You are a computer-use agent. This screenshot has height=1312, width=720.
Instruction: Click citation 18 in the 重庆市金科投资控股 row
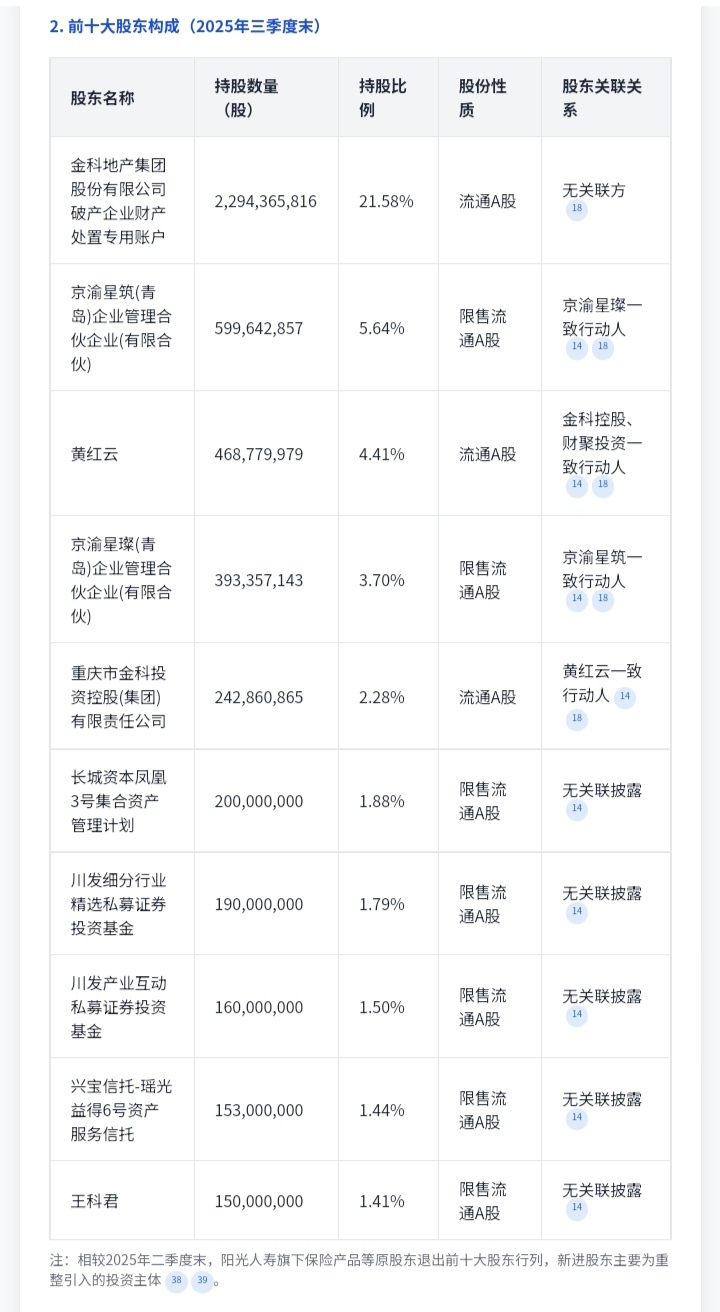coord(576,719)
